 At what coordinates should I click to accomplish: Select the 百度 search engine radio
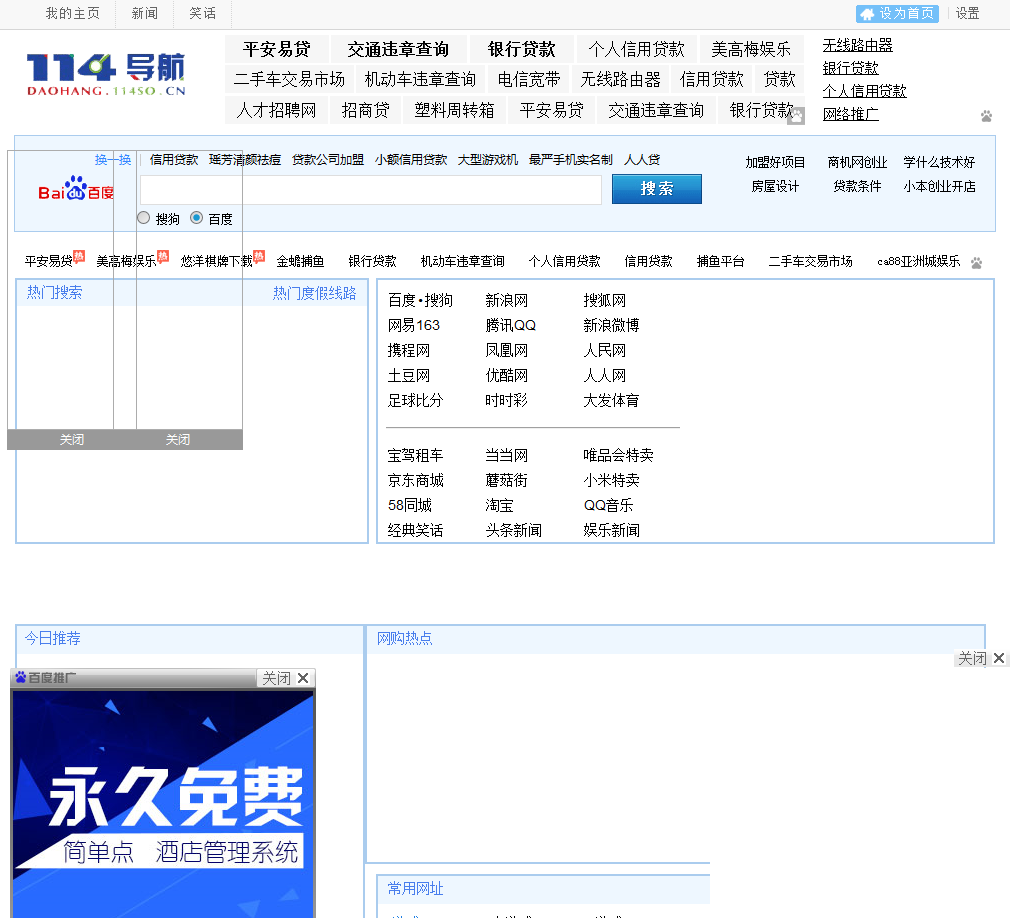(x=196, y=218)
